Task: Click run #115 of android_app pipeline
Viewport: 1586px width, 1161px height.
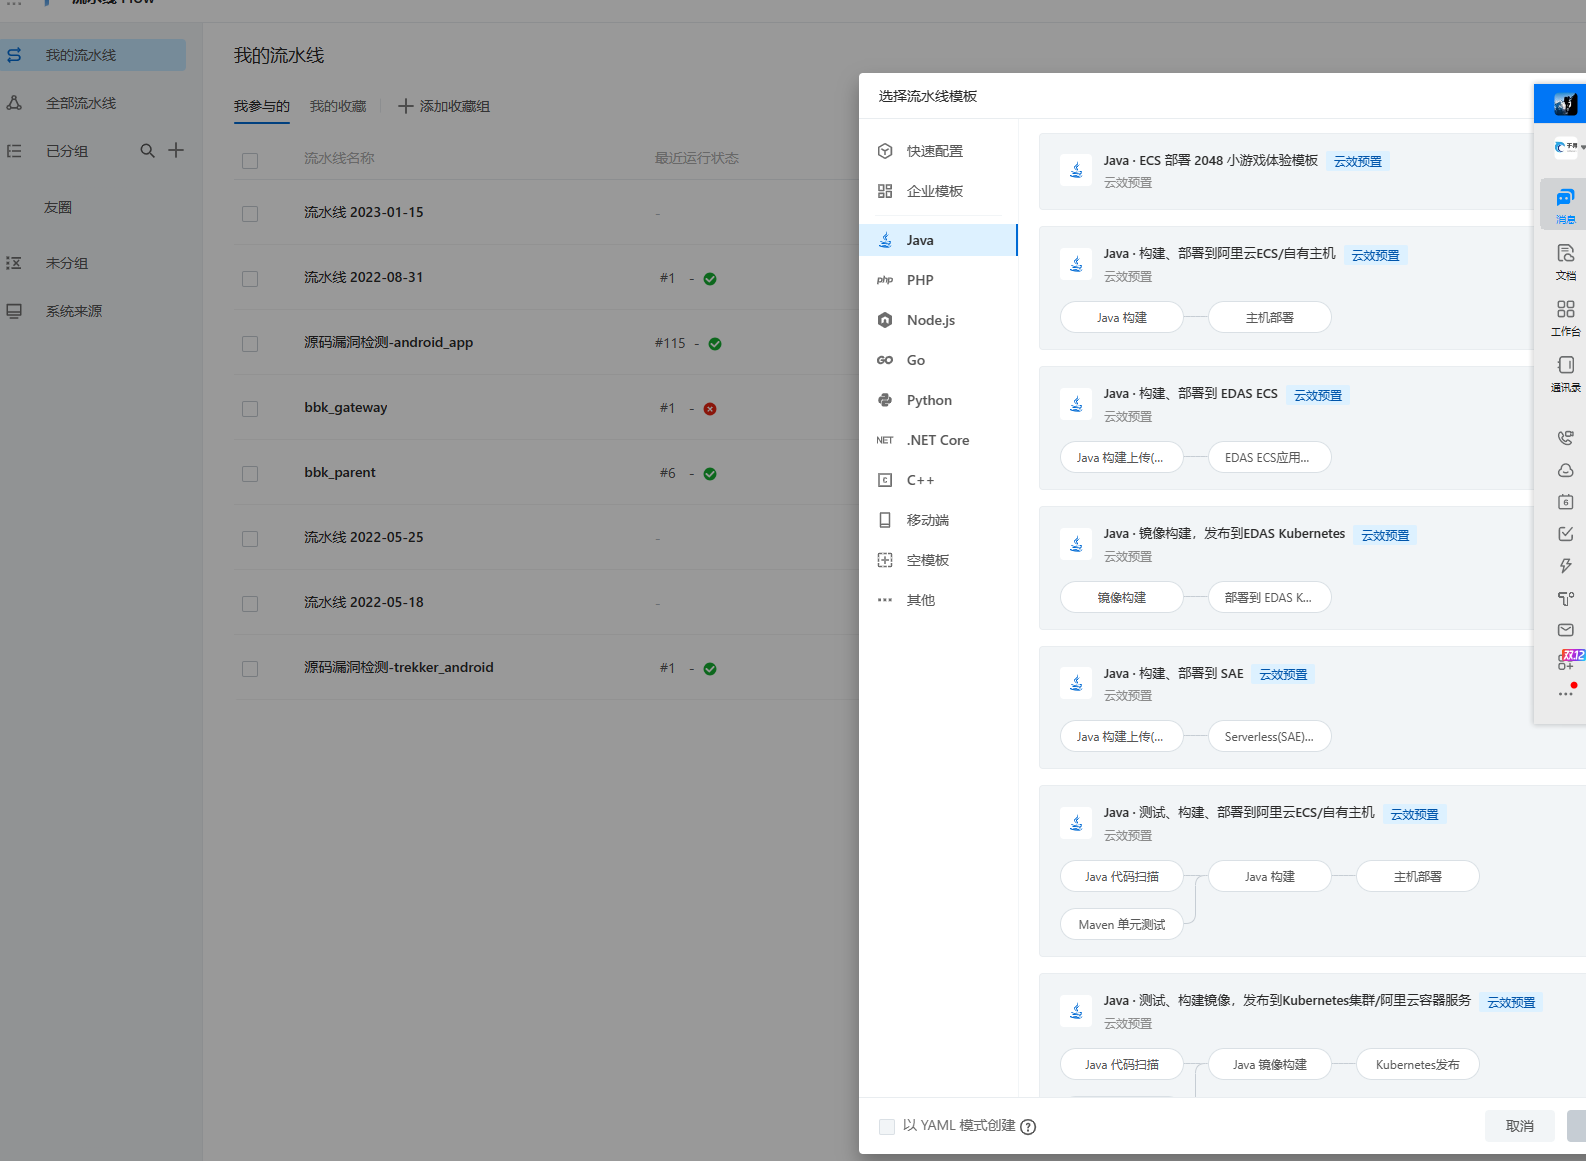Action: (670, 343)
